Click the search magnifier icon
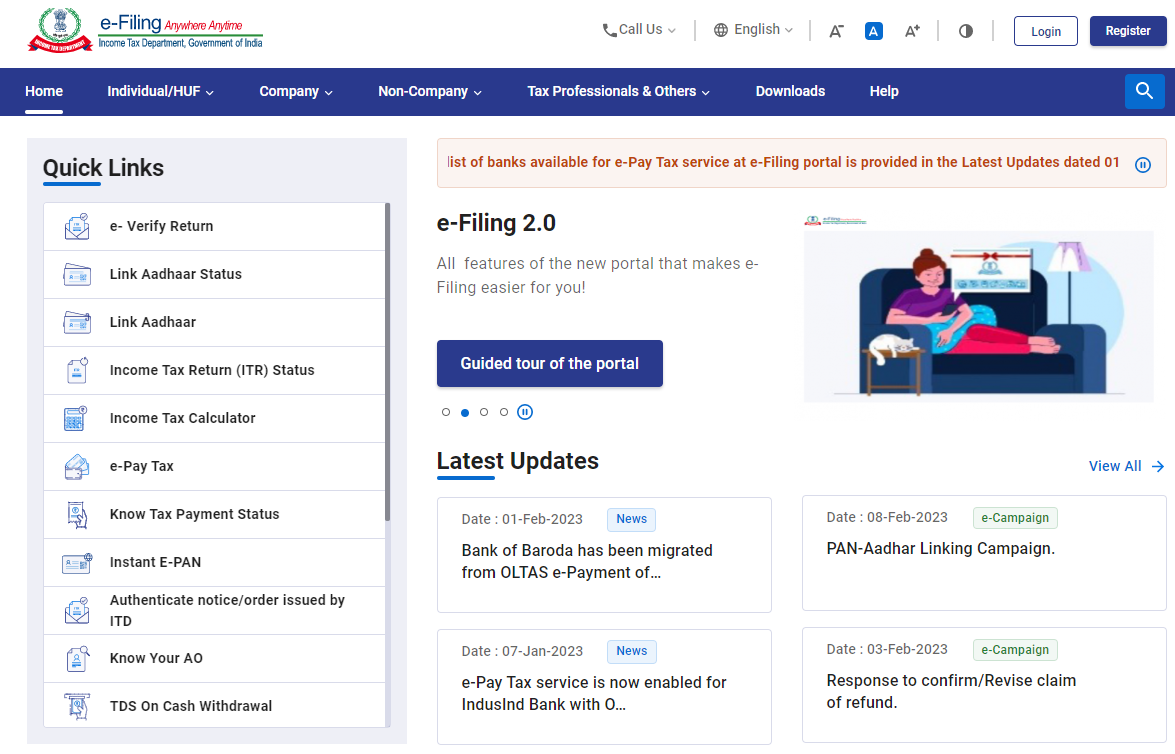Image resolution: width=1175 pixels, height=754 pixels. (1144, 92)
